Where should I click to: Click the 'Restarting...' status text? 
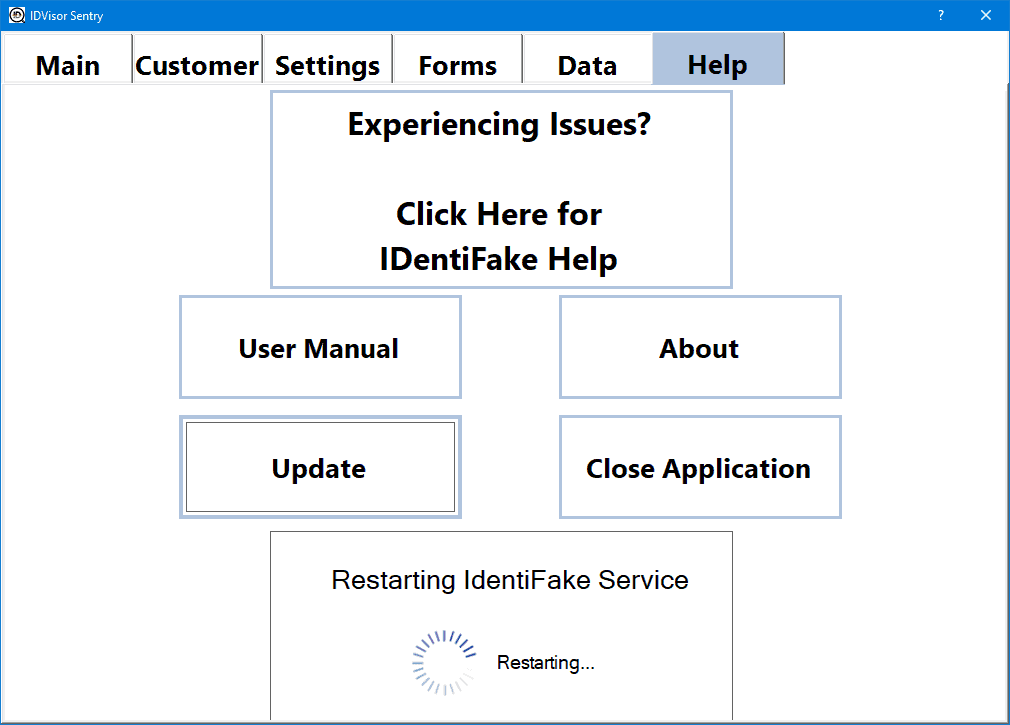tap(546, 663)
